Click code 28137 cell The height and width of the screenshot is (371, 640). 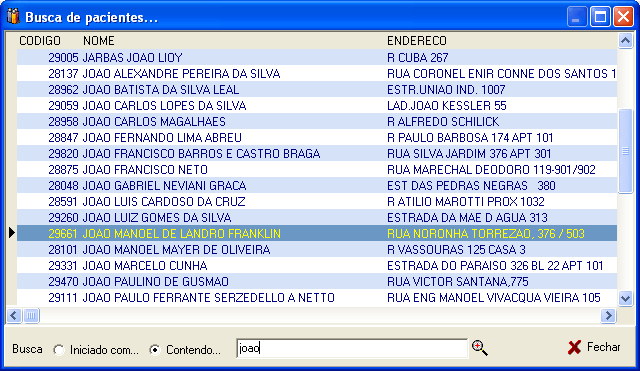pos(63,73)
